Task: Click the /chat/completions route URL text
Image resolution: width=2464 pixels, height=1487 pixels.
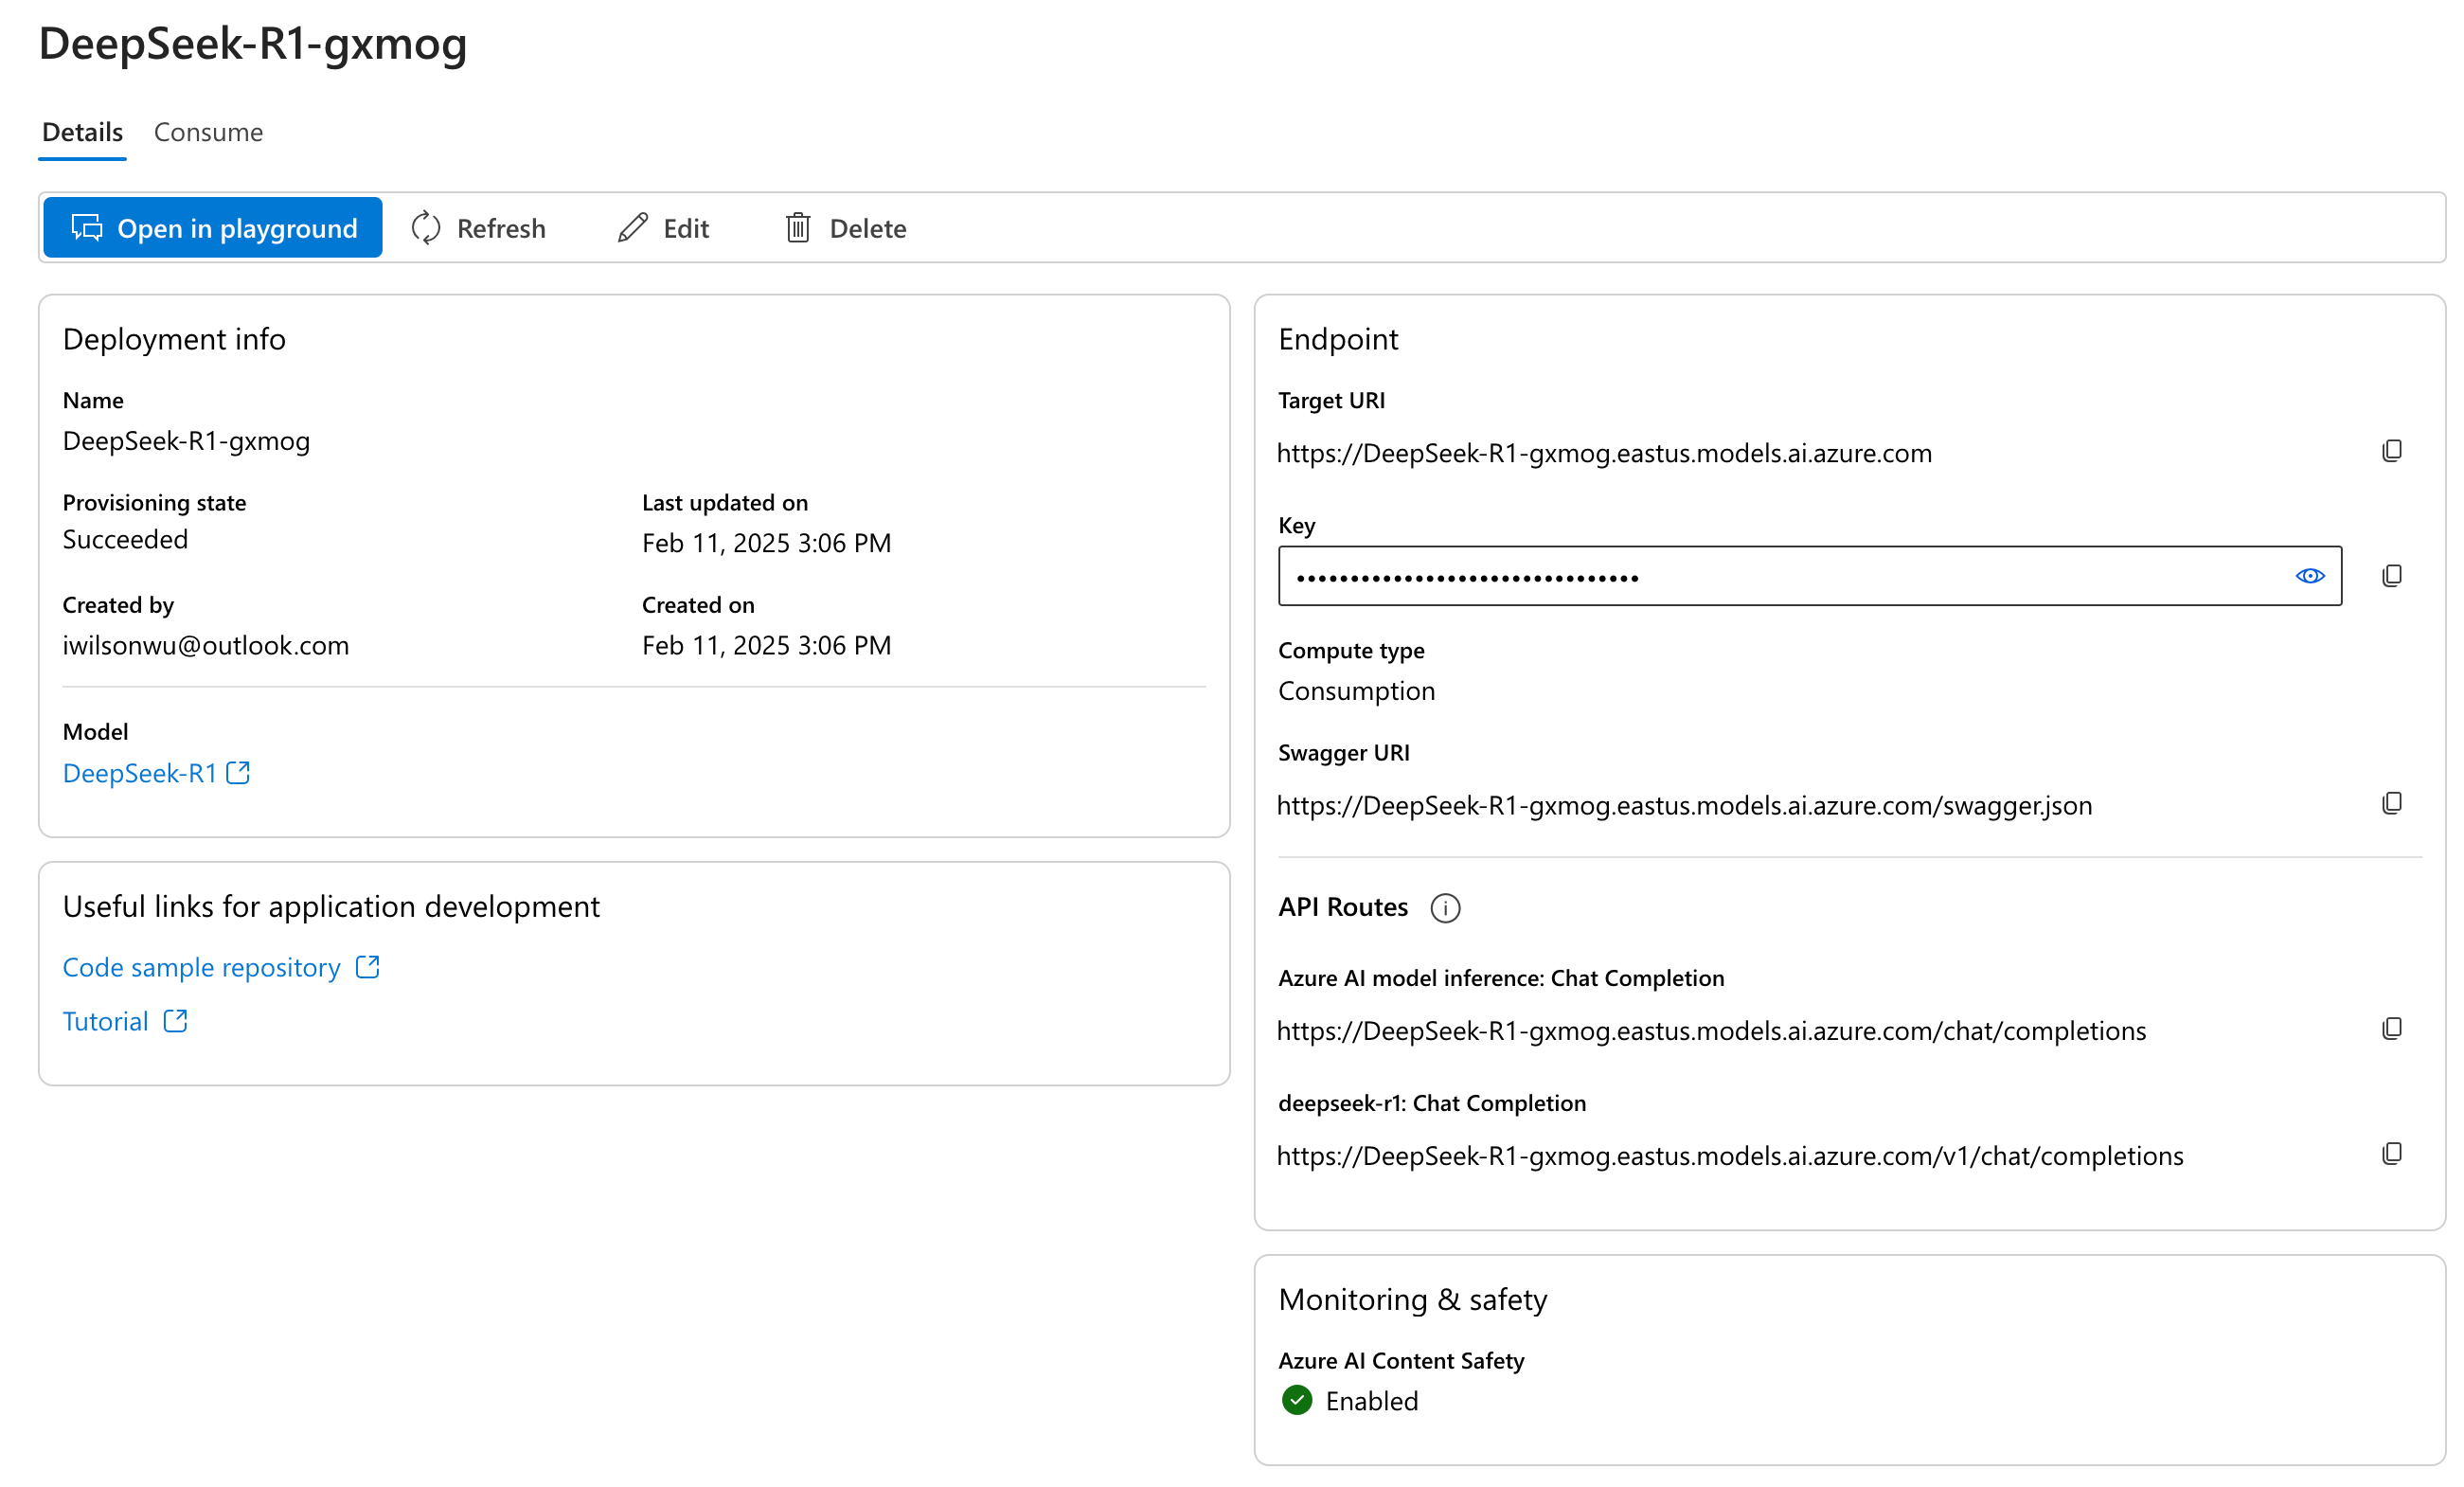Action: (x=1711, y=1031)
